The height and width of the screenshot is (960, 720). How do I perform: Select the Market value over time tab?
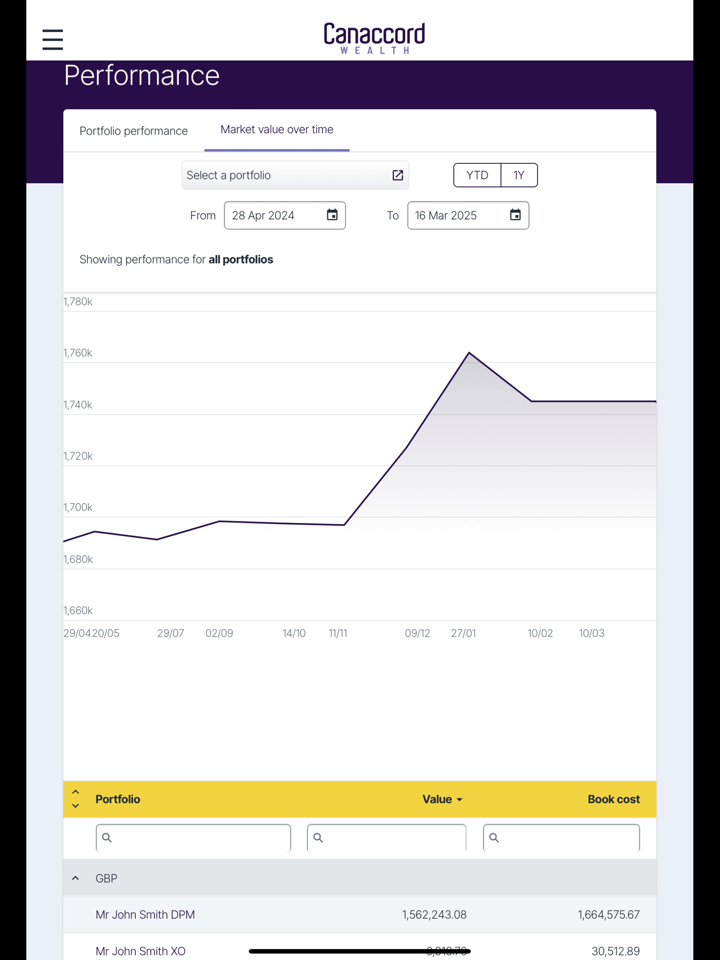pyautogui.click(x=277, y=130)
